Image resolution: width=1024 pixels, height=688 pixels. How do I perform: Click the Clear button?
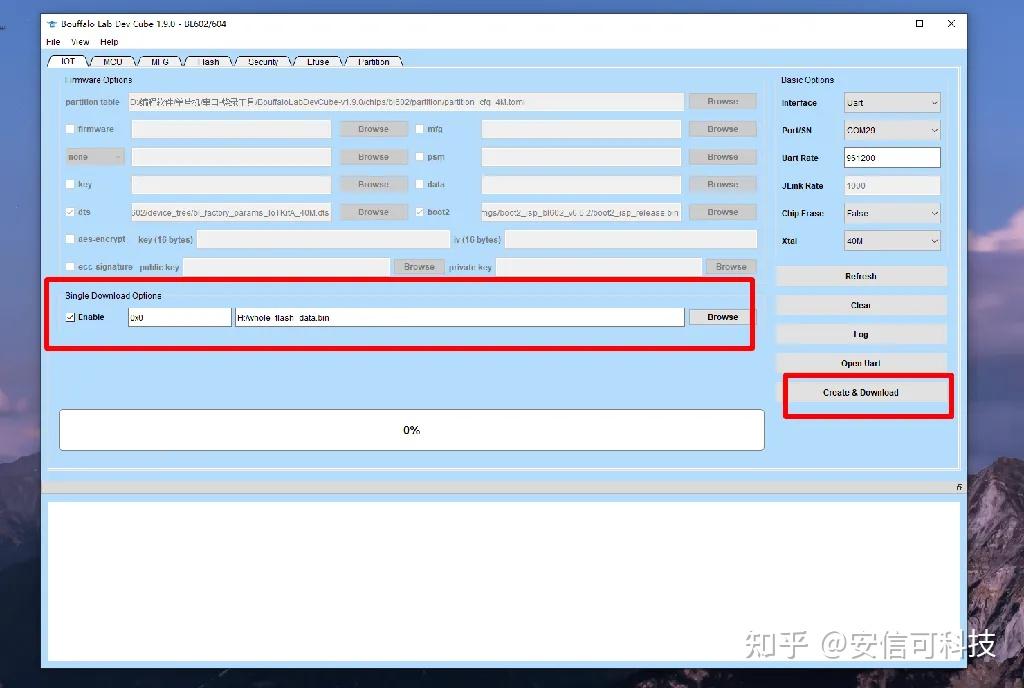pyautogui.click(x=861, y=305)
